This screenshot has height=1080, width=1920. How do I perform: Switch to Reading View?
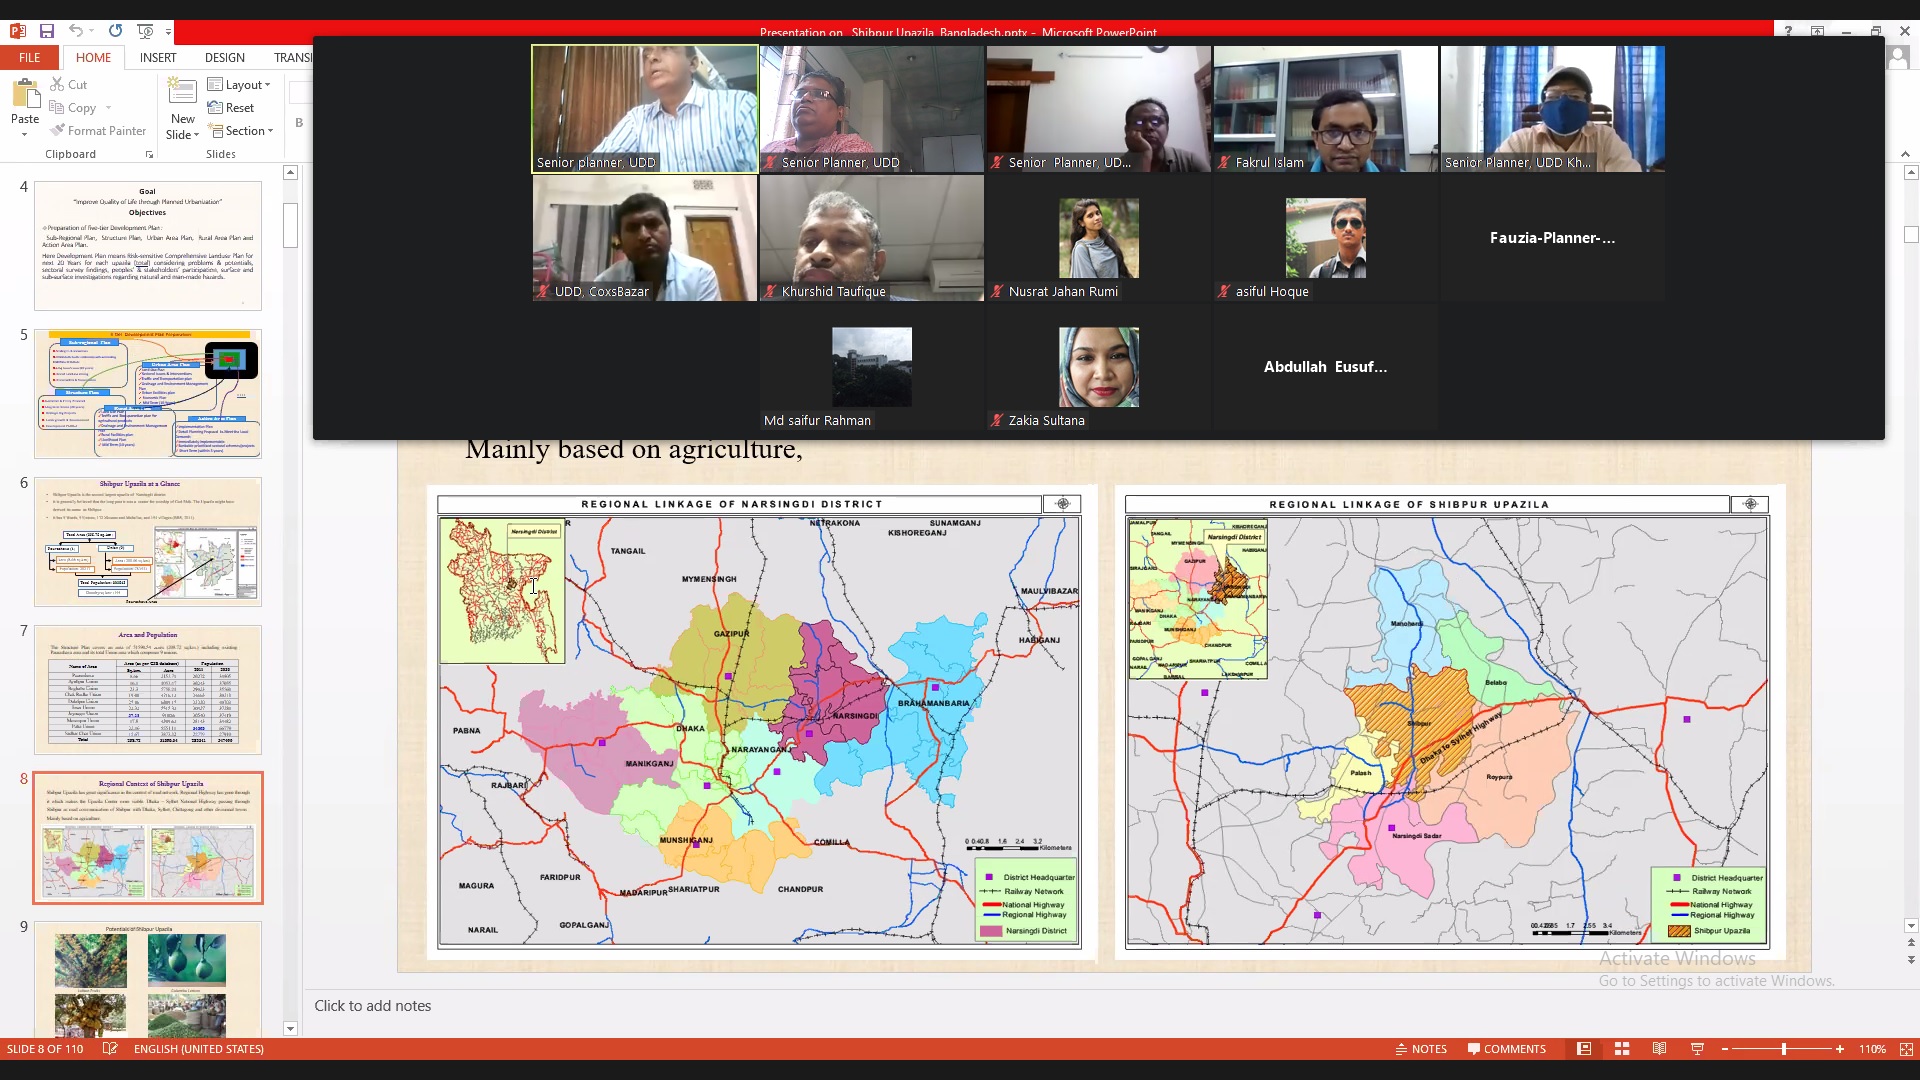pos(1659,1049)
